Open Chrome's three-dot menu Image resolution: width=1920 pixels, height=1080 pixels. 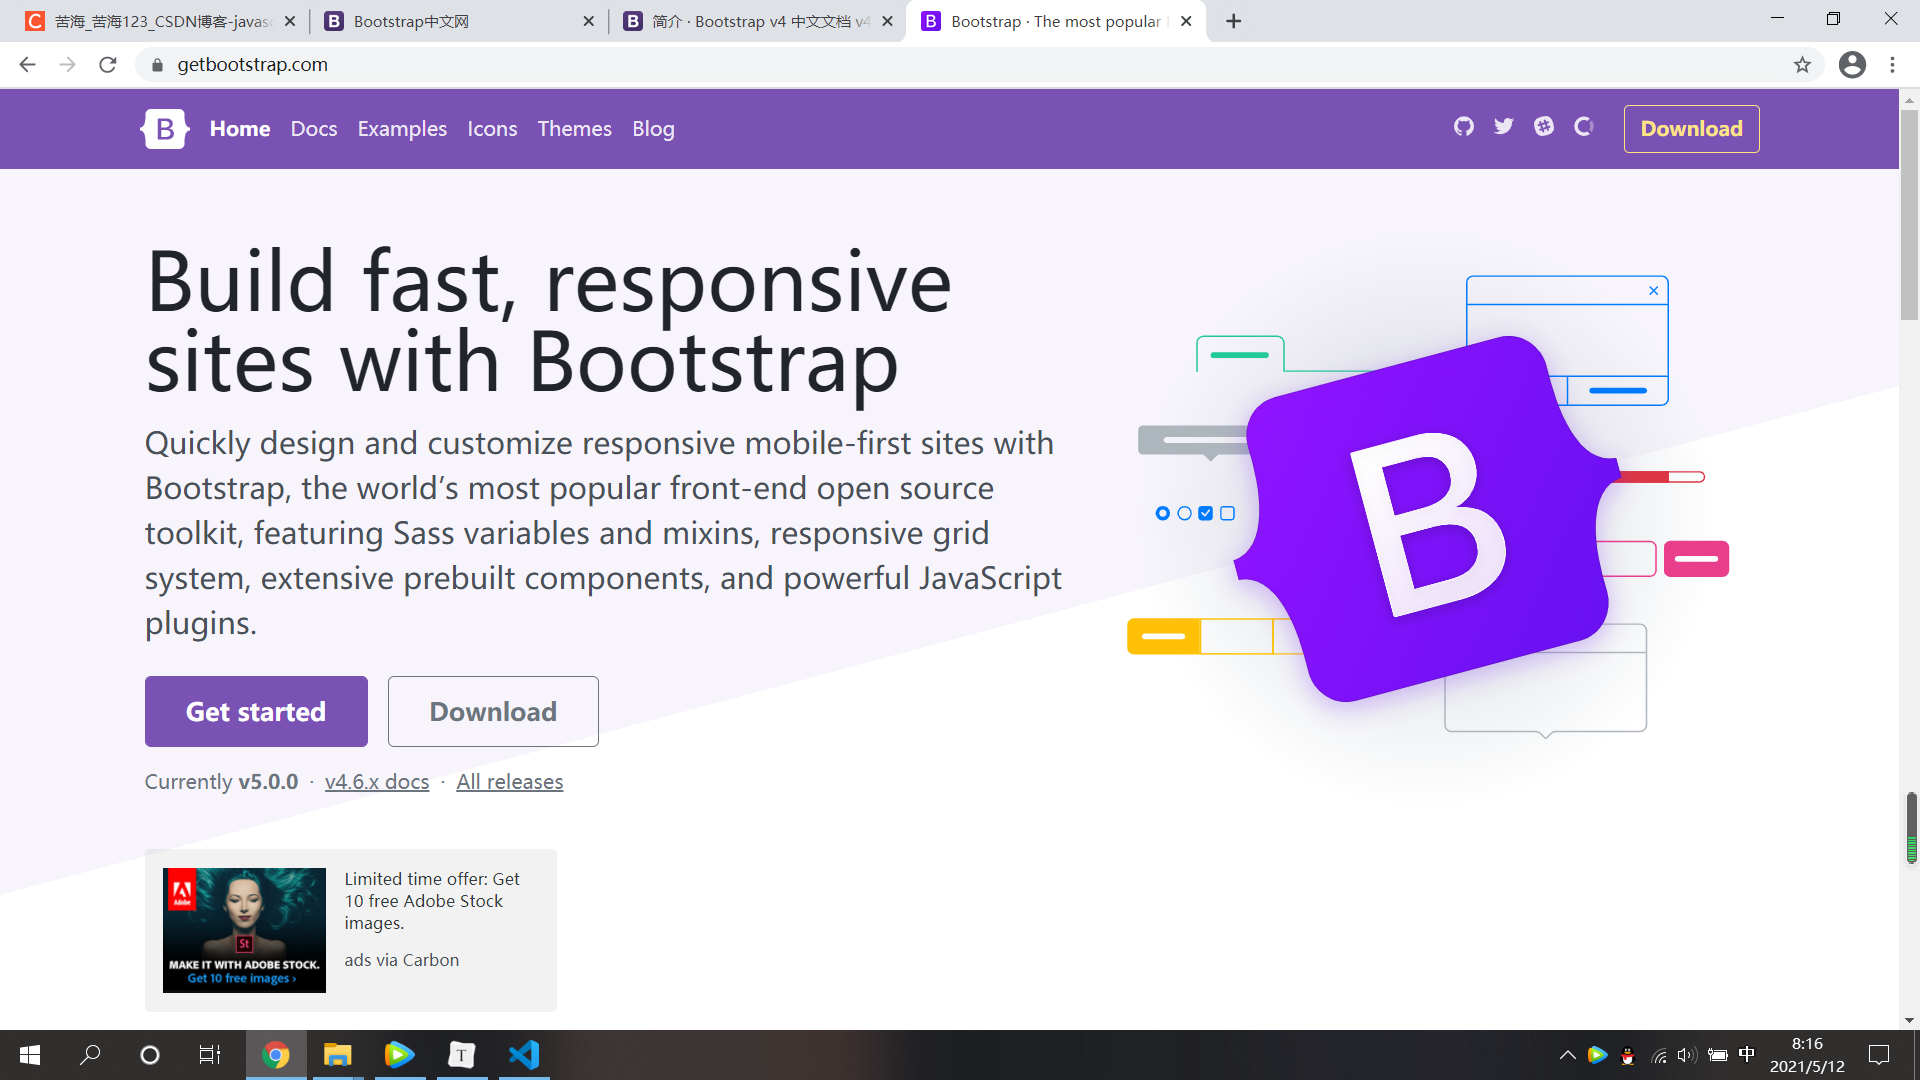pyautogui.click(x=1892, y=65)
